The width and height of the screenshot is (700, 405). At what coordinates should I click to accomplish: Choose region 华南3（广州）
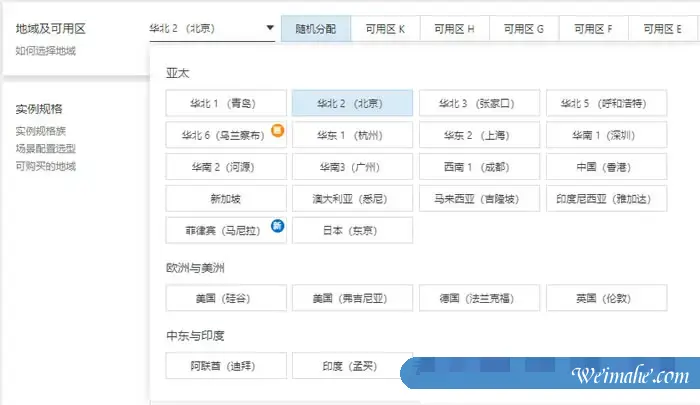pos(352,167)
